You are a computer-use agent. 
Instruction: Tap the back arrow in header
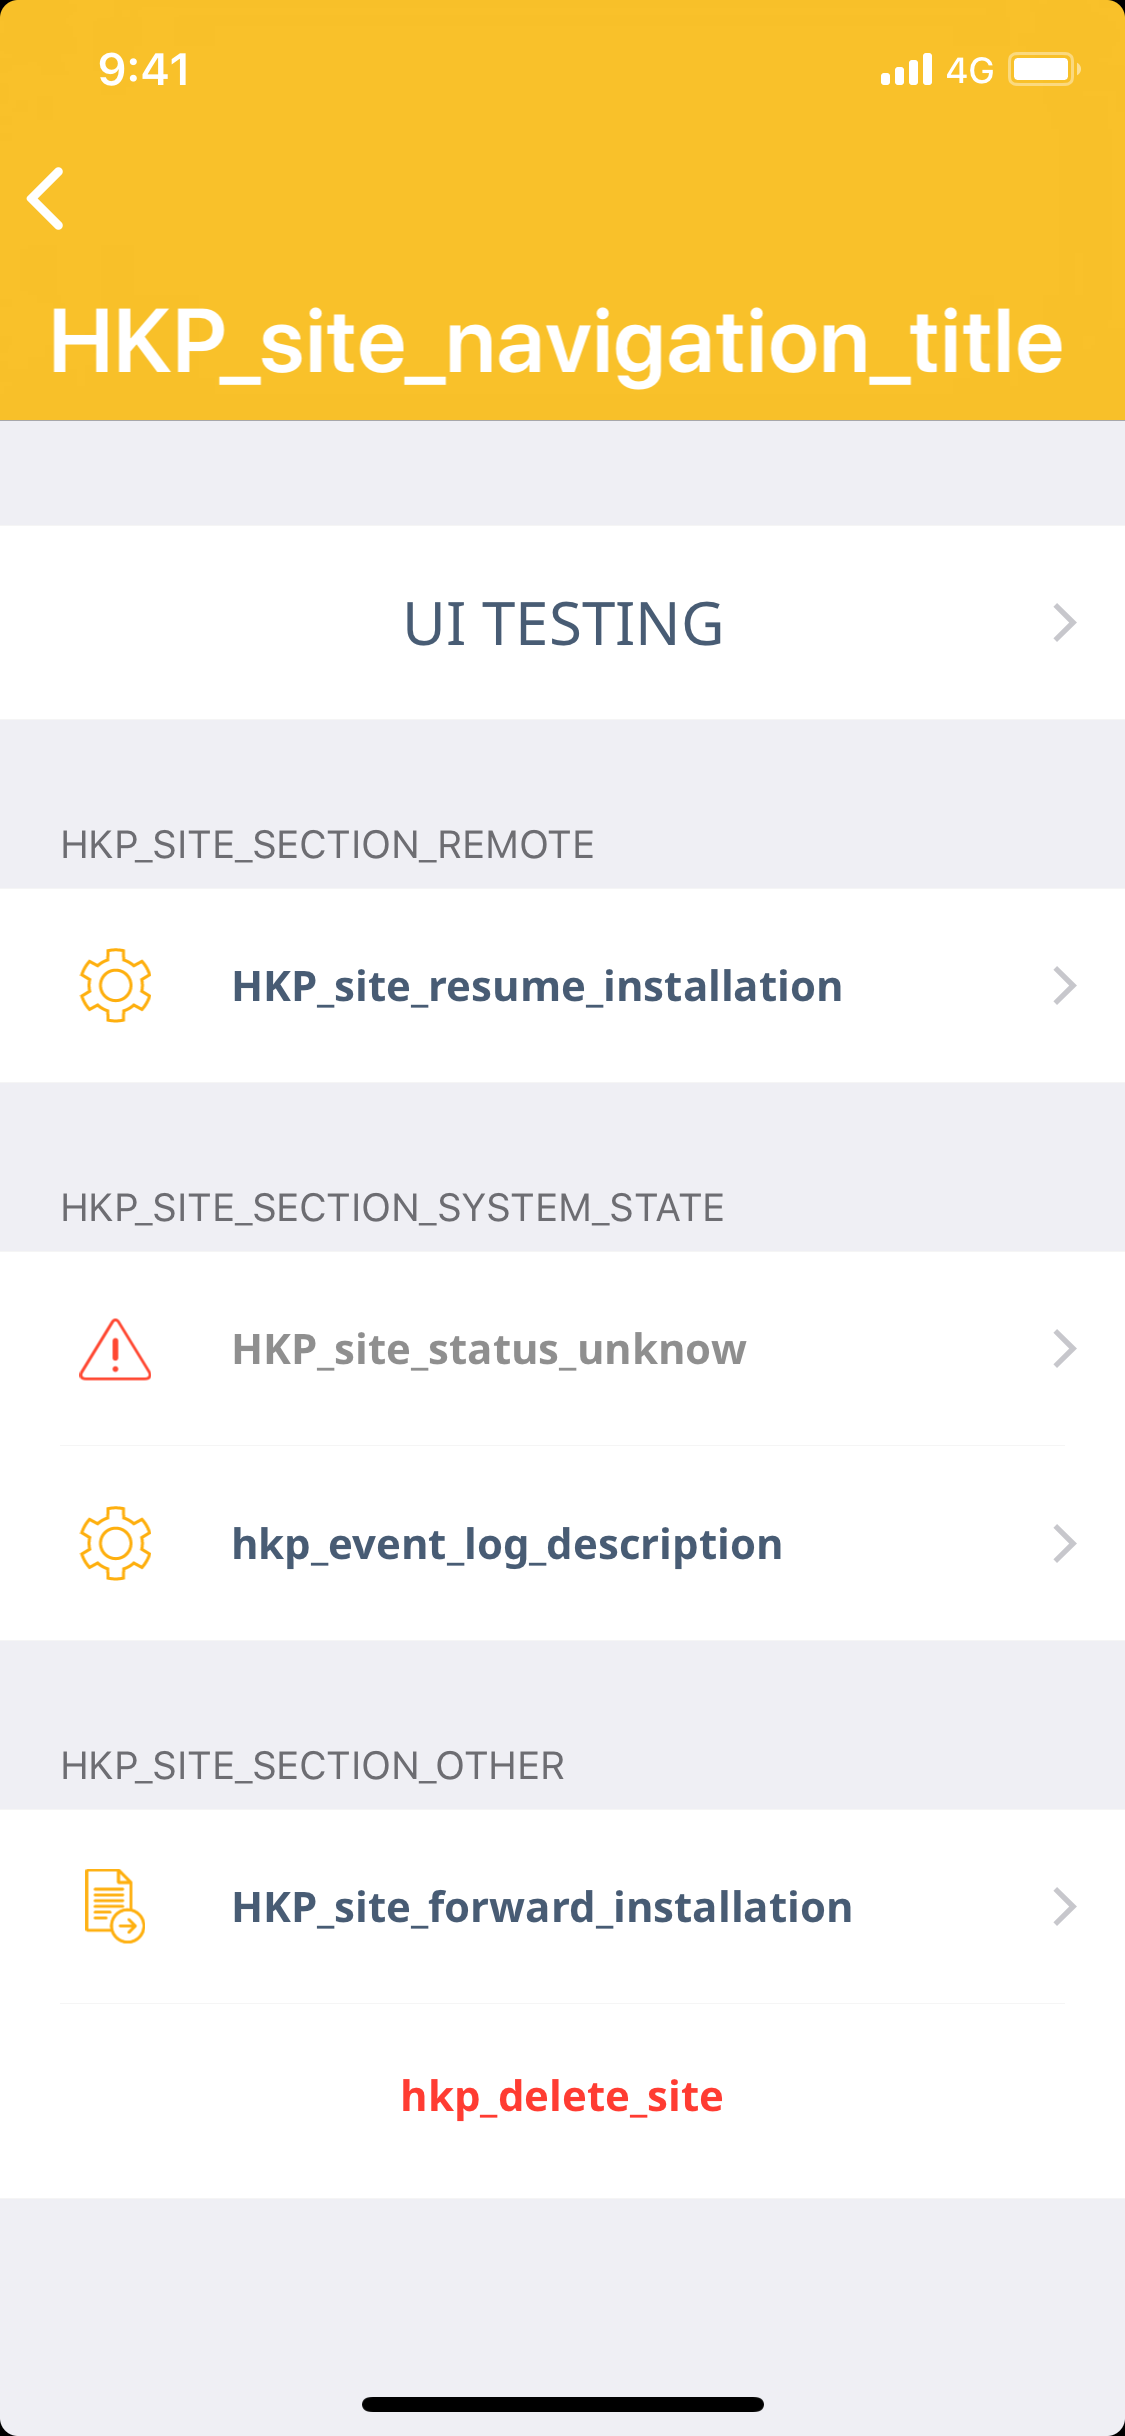[x=46, y=198]
